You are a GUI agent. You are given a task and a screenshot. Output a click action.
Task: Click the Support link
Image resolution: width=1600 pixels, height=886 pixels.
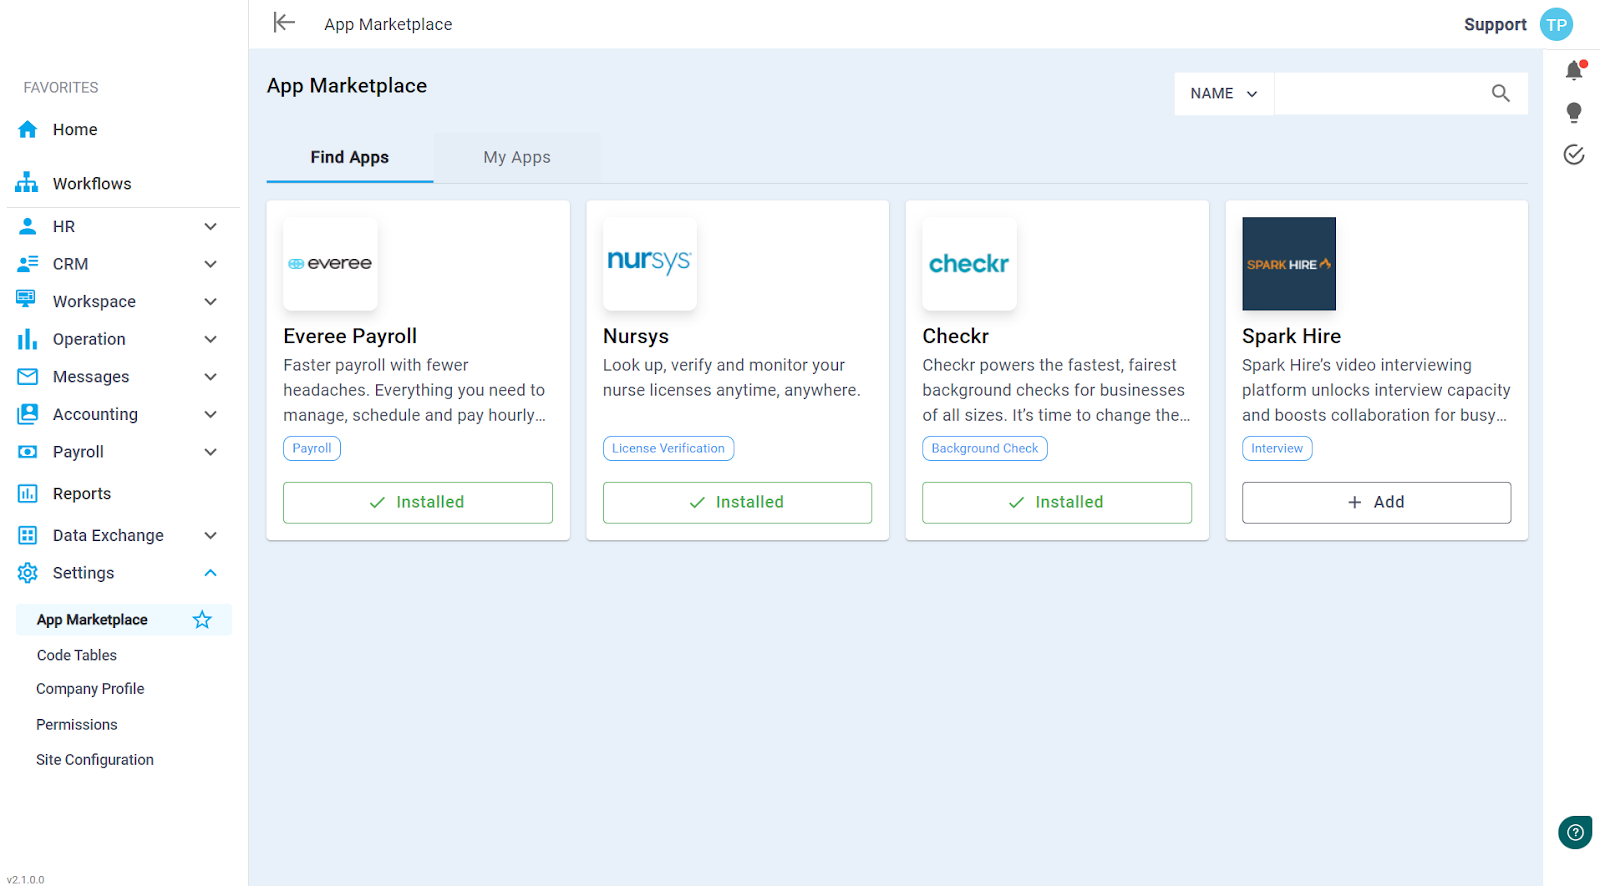click(x=1495, y=25)
